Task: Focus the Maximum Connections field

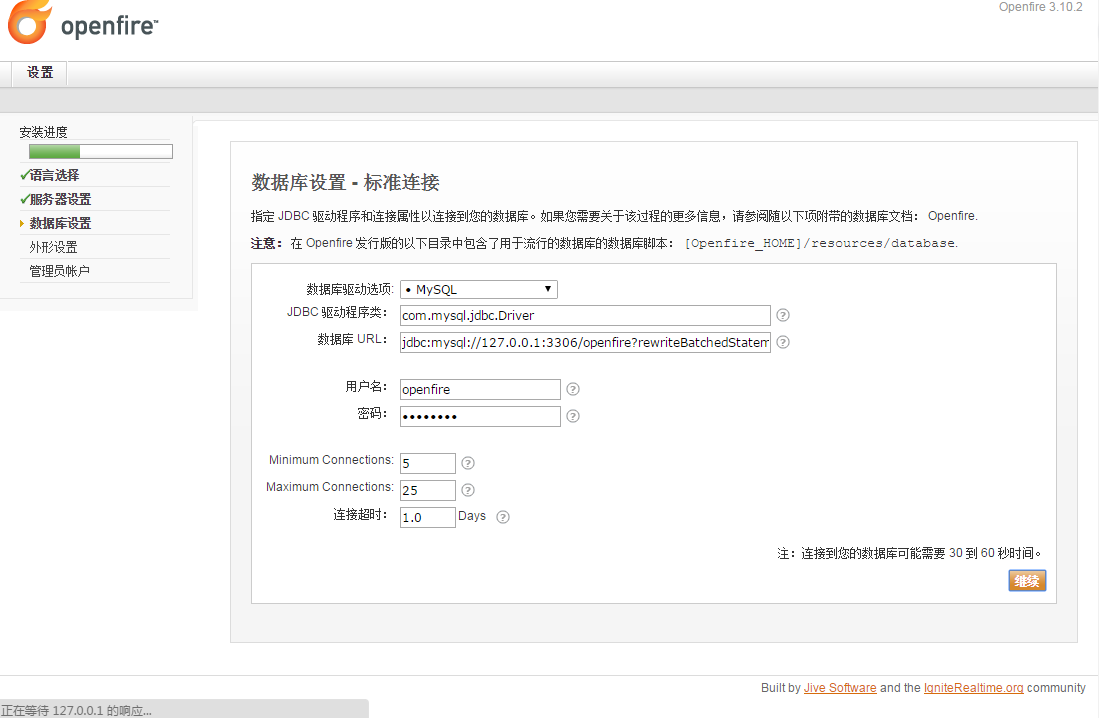Action: tap(428, 490)
